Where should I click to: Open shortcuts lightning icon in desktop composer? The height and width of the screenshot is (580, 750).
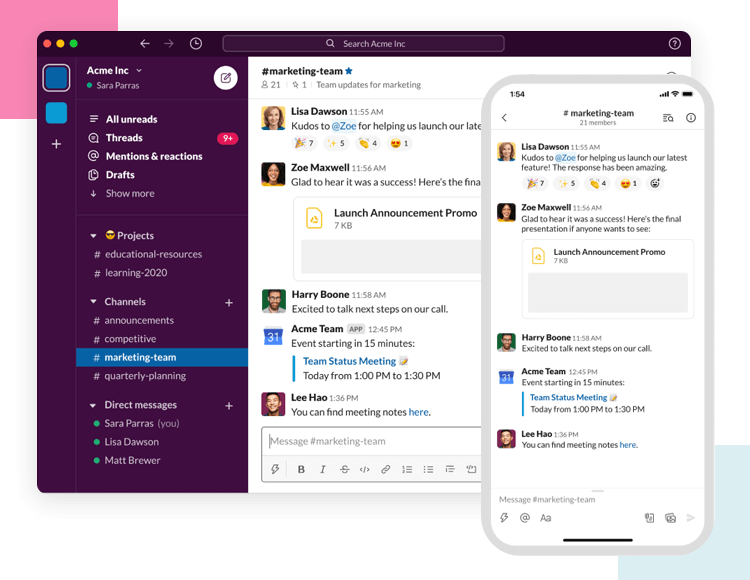coord(275,469)
